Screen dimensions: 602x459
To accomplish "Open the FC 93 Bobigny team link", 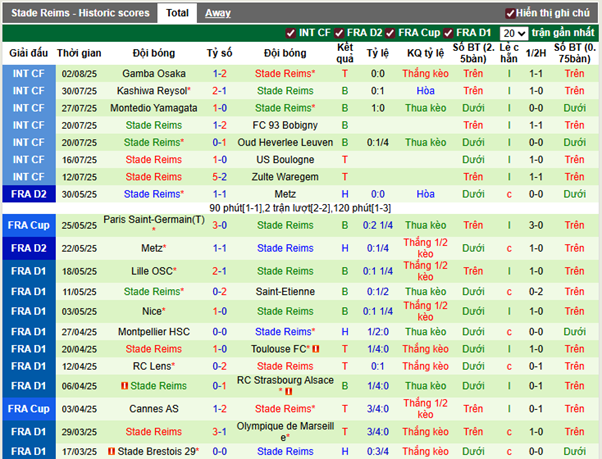I will (x=285, y=125).
